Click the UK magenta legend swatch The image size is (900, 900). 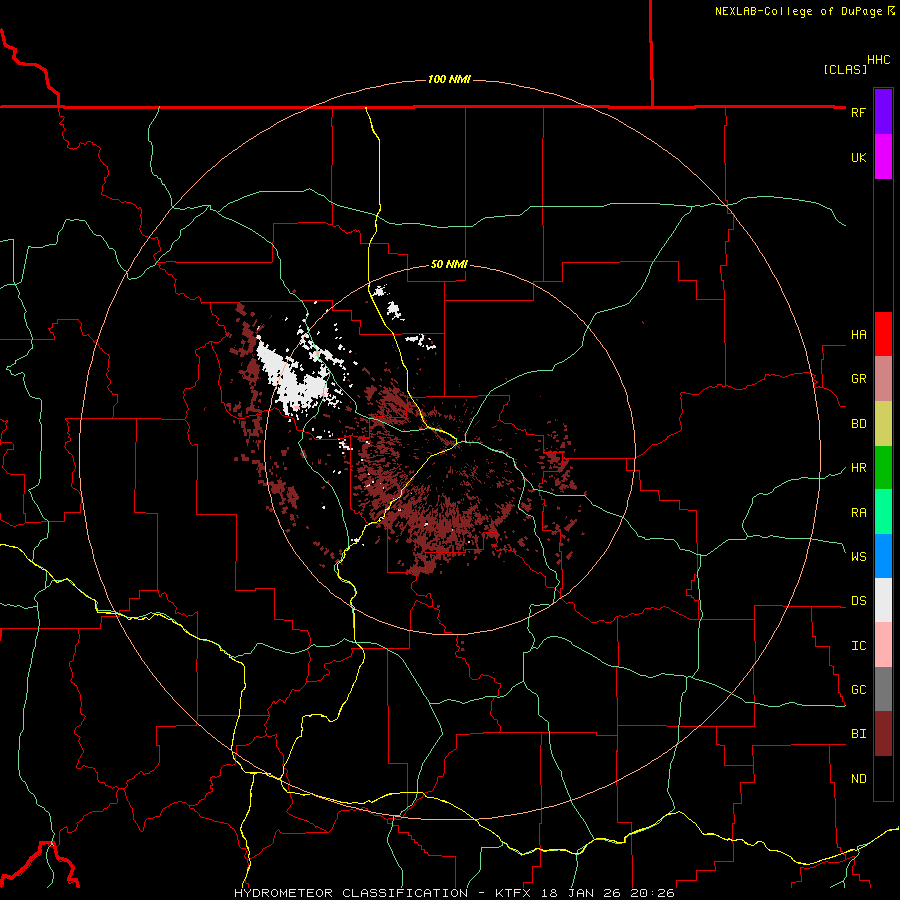pos(883,157)
